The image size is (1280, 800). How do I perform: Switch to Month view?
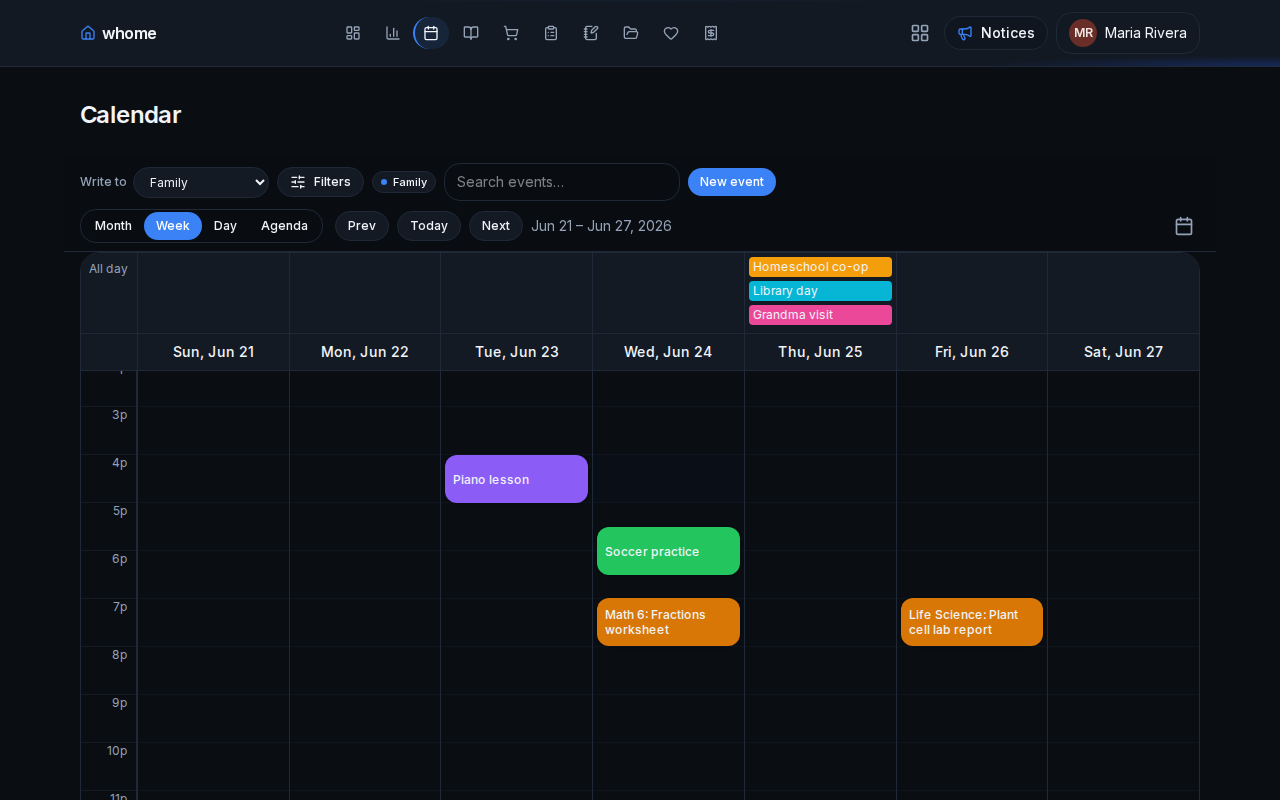pos(113,226)
